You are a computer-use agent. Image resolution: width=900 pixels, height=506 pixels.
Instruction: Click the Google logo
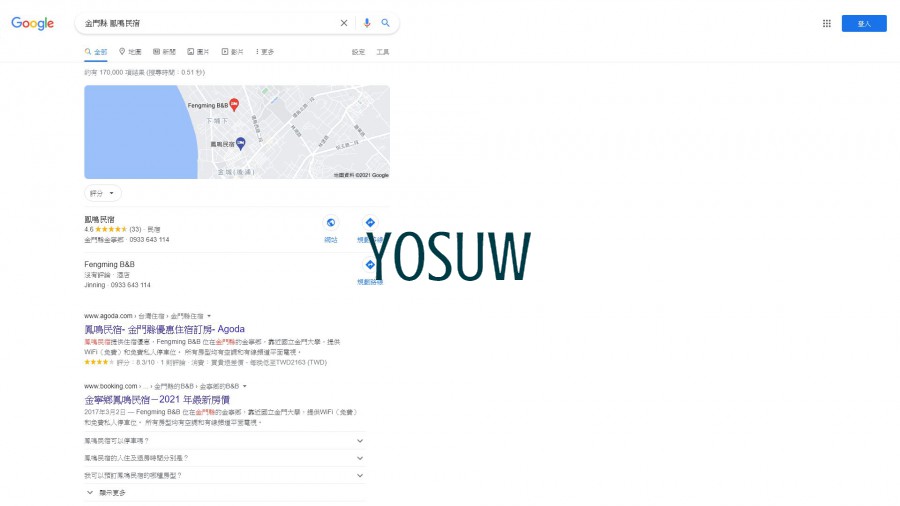pos(32,23)
